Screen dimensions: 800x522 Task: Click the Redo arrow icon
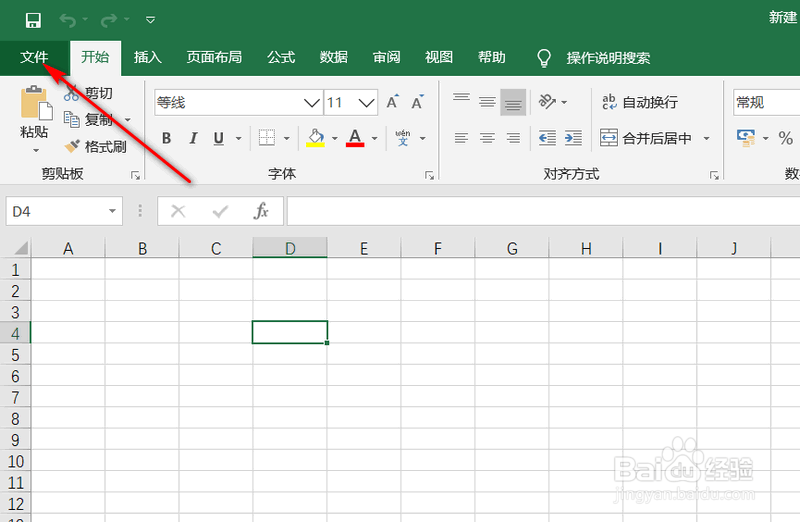click(109, 20)
